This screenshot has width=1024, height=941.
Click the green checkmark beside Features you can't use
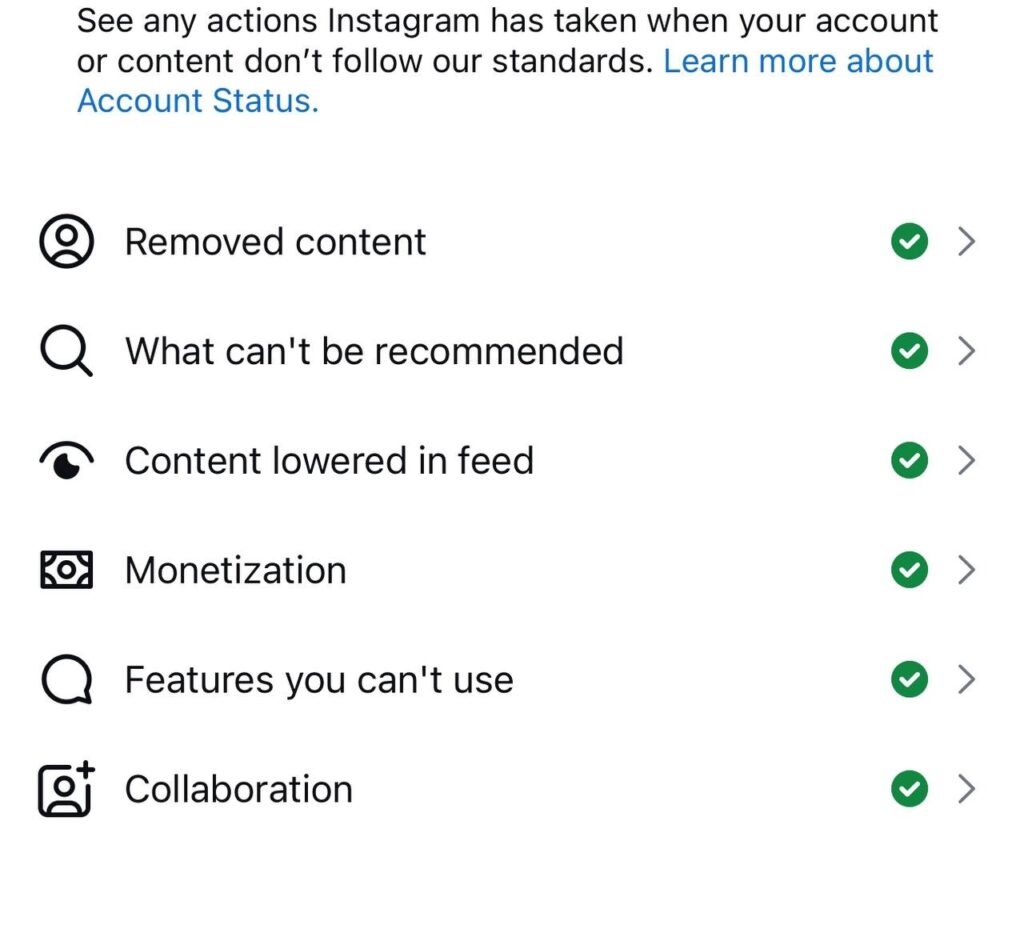(909, 679)
